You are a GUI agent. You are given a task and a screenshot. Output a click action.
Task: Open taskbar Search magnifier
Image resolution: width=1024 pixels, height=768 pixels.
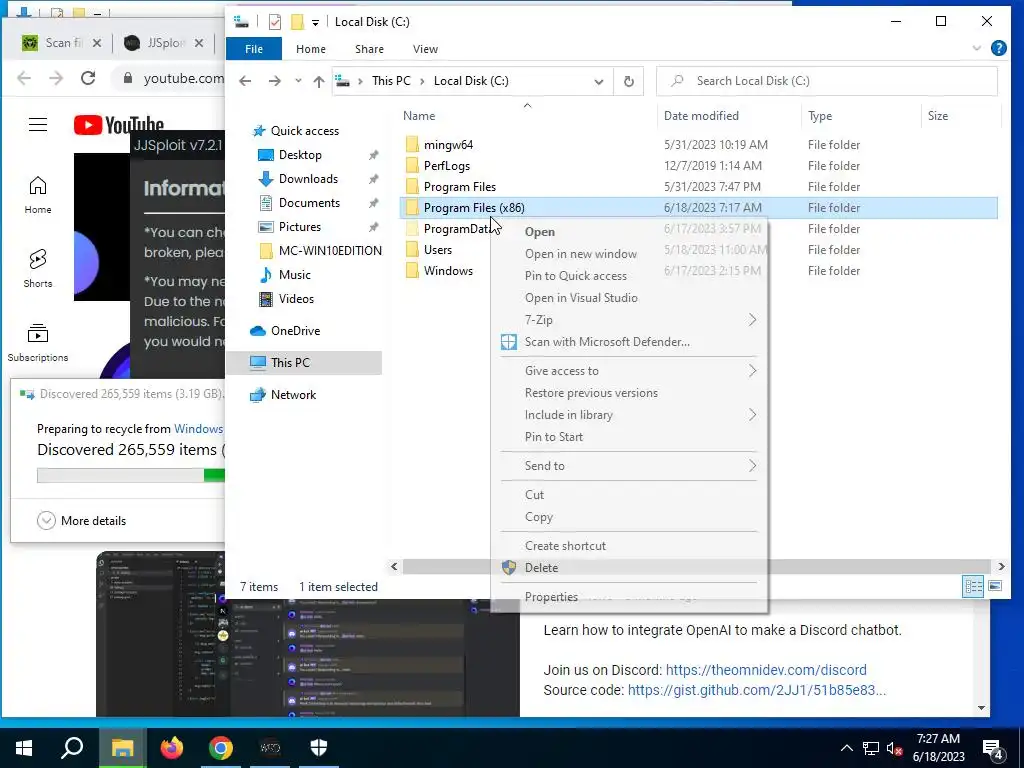pos(72,748)
